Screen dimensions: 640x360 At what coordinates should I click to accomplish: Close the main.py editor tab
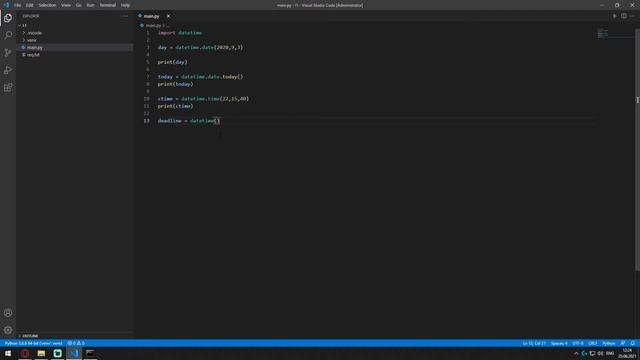(x=168, y=16)
